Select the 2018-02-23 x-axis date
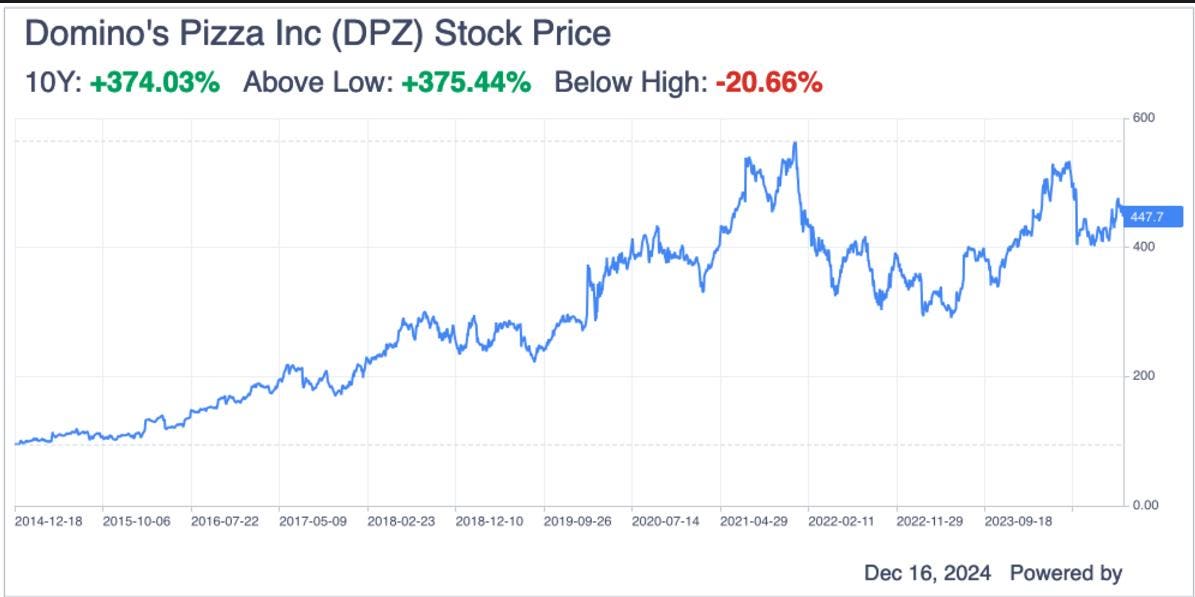The image size is (1195, 597). (x=403, y=522)
